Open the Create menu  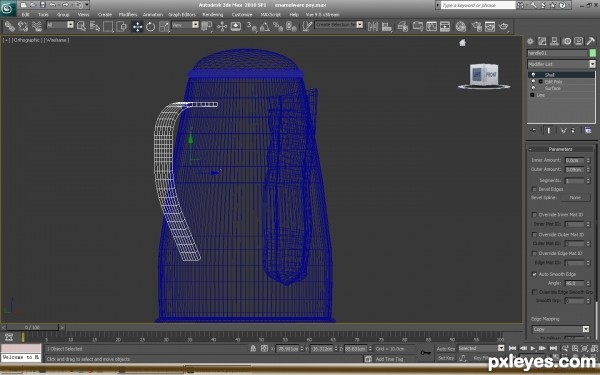pos(104,15)
